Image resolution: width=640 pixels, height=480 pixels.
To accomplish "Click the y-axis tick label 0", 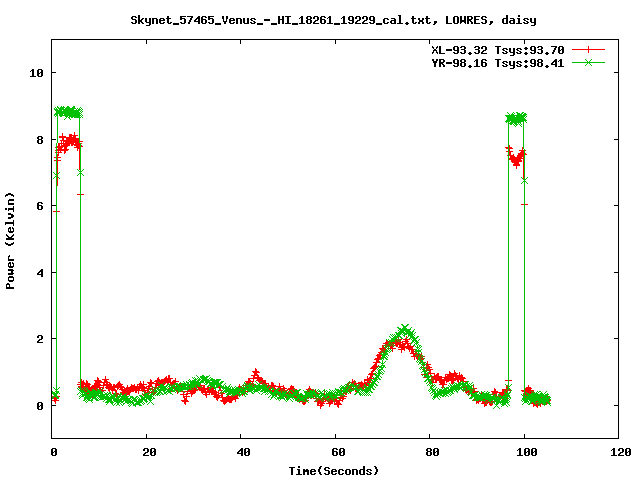I will (40, 406).
